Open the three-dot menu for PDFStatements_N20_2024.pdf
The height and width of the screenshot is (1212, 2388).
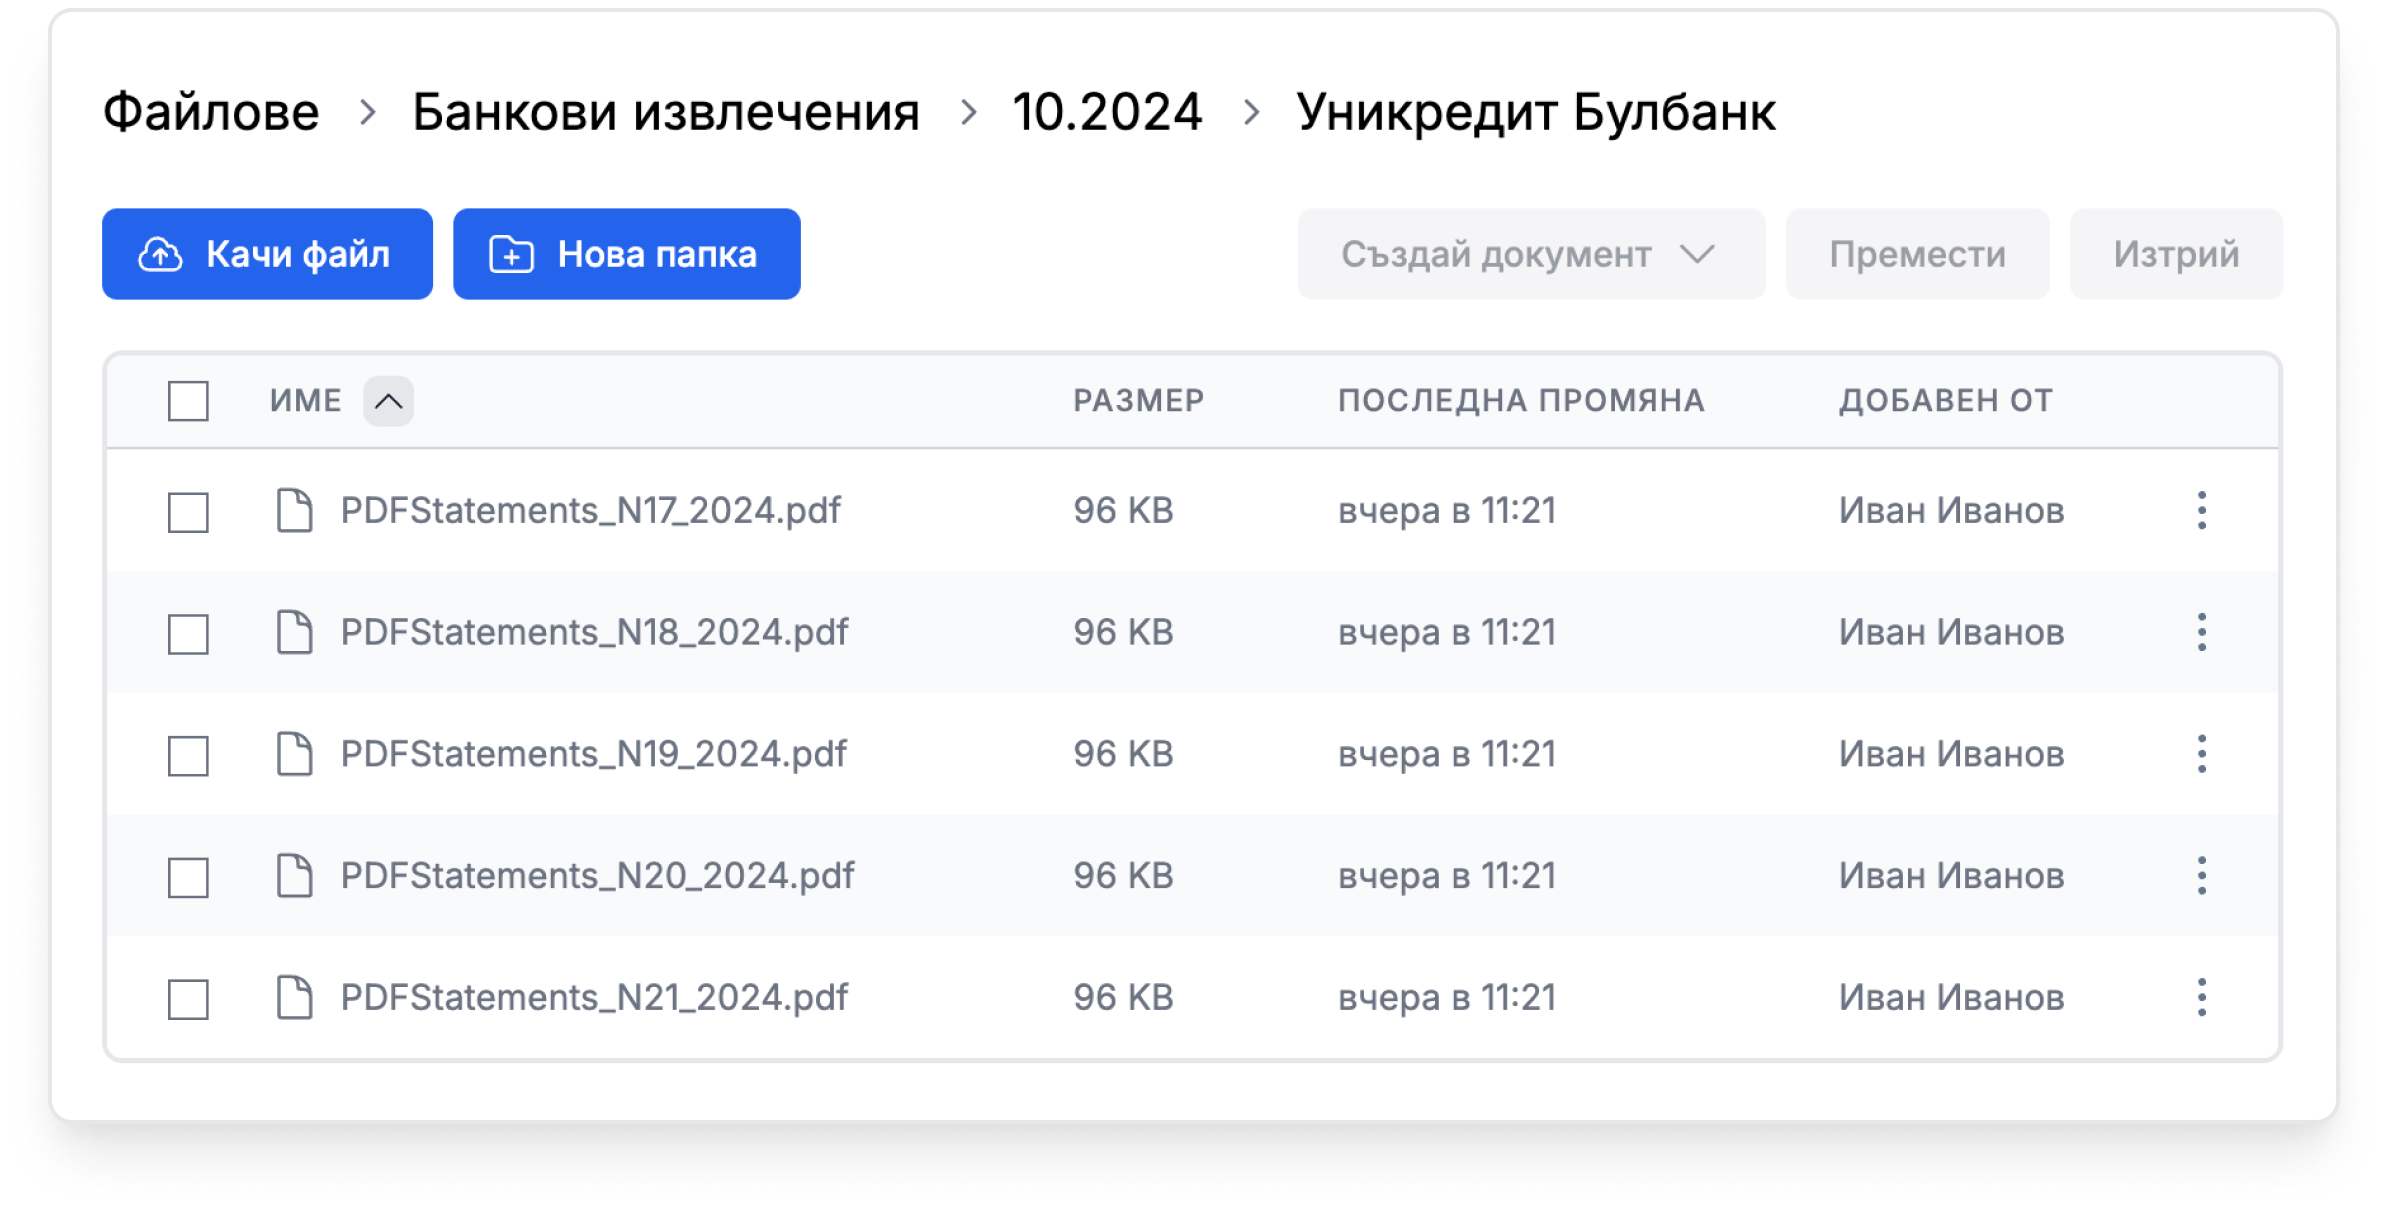coord(2201,876)
